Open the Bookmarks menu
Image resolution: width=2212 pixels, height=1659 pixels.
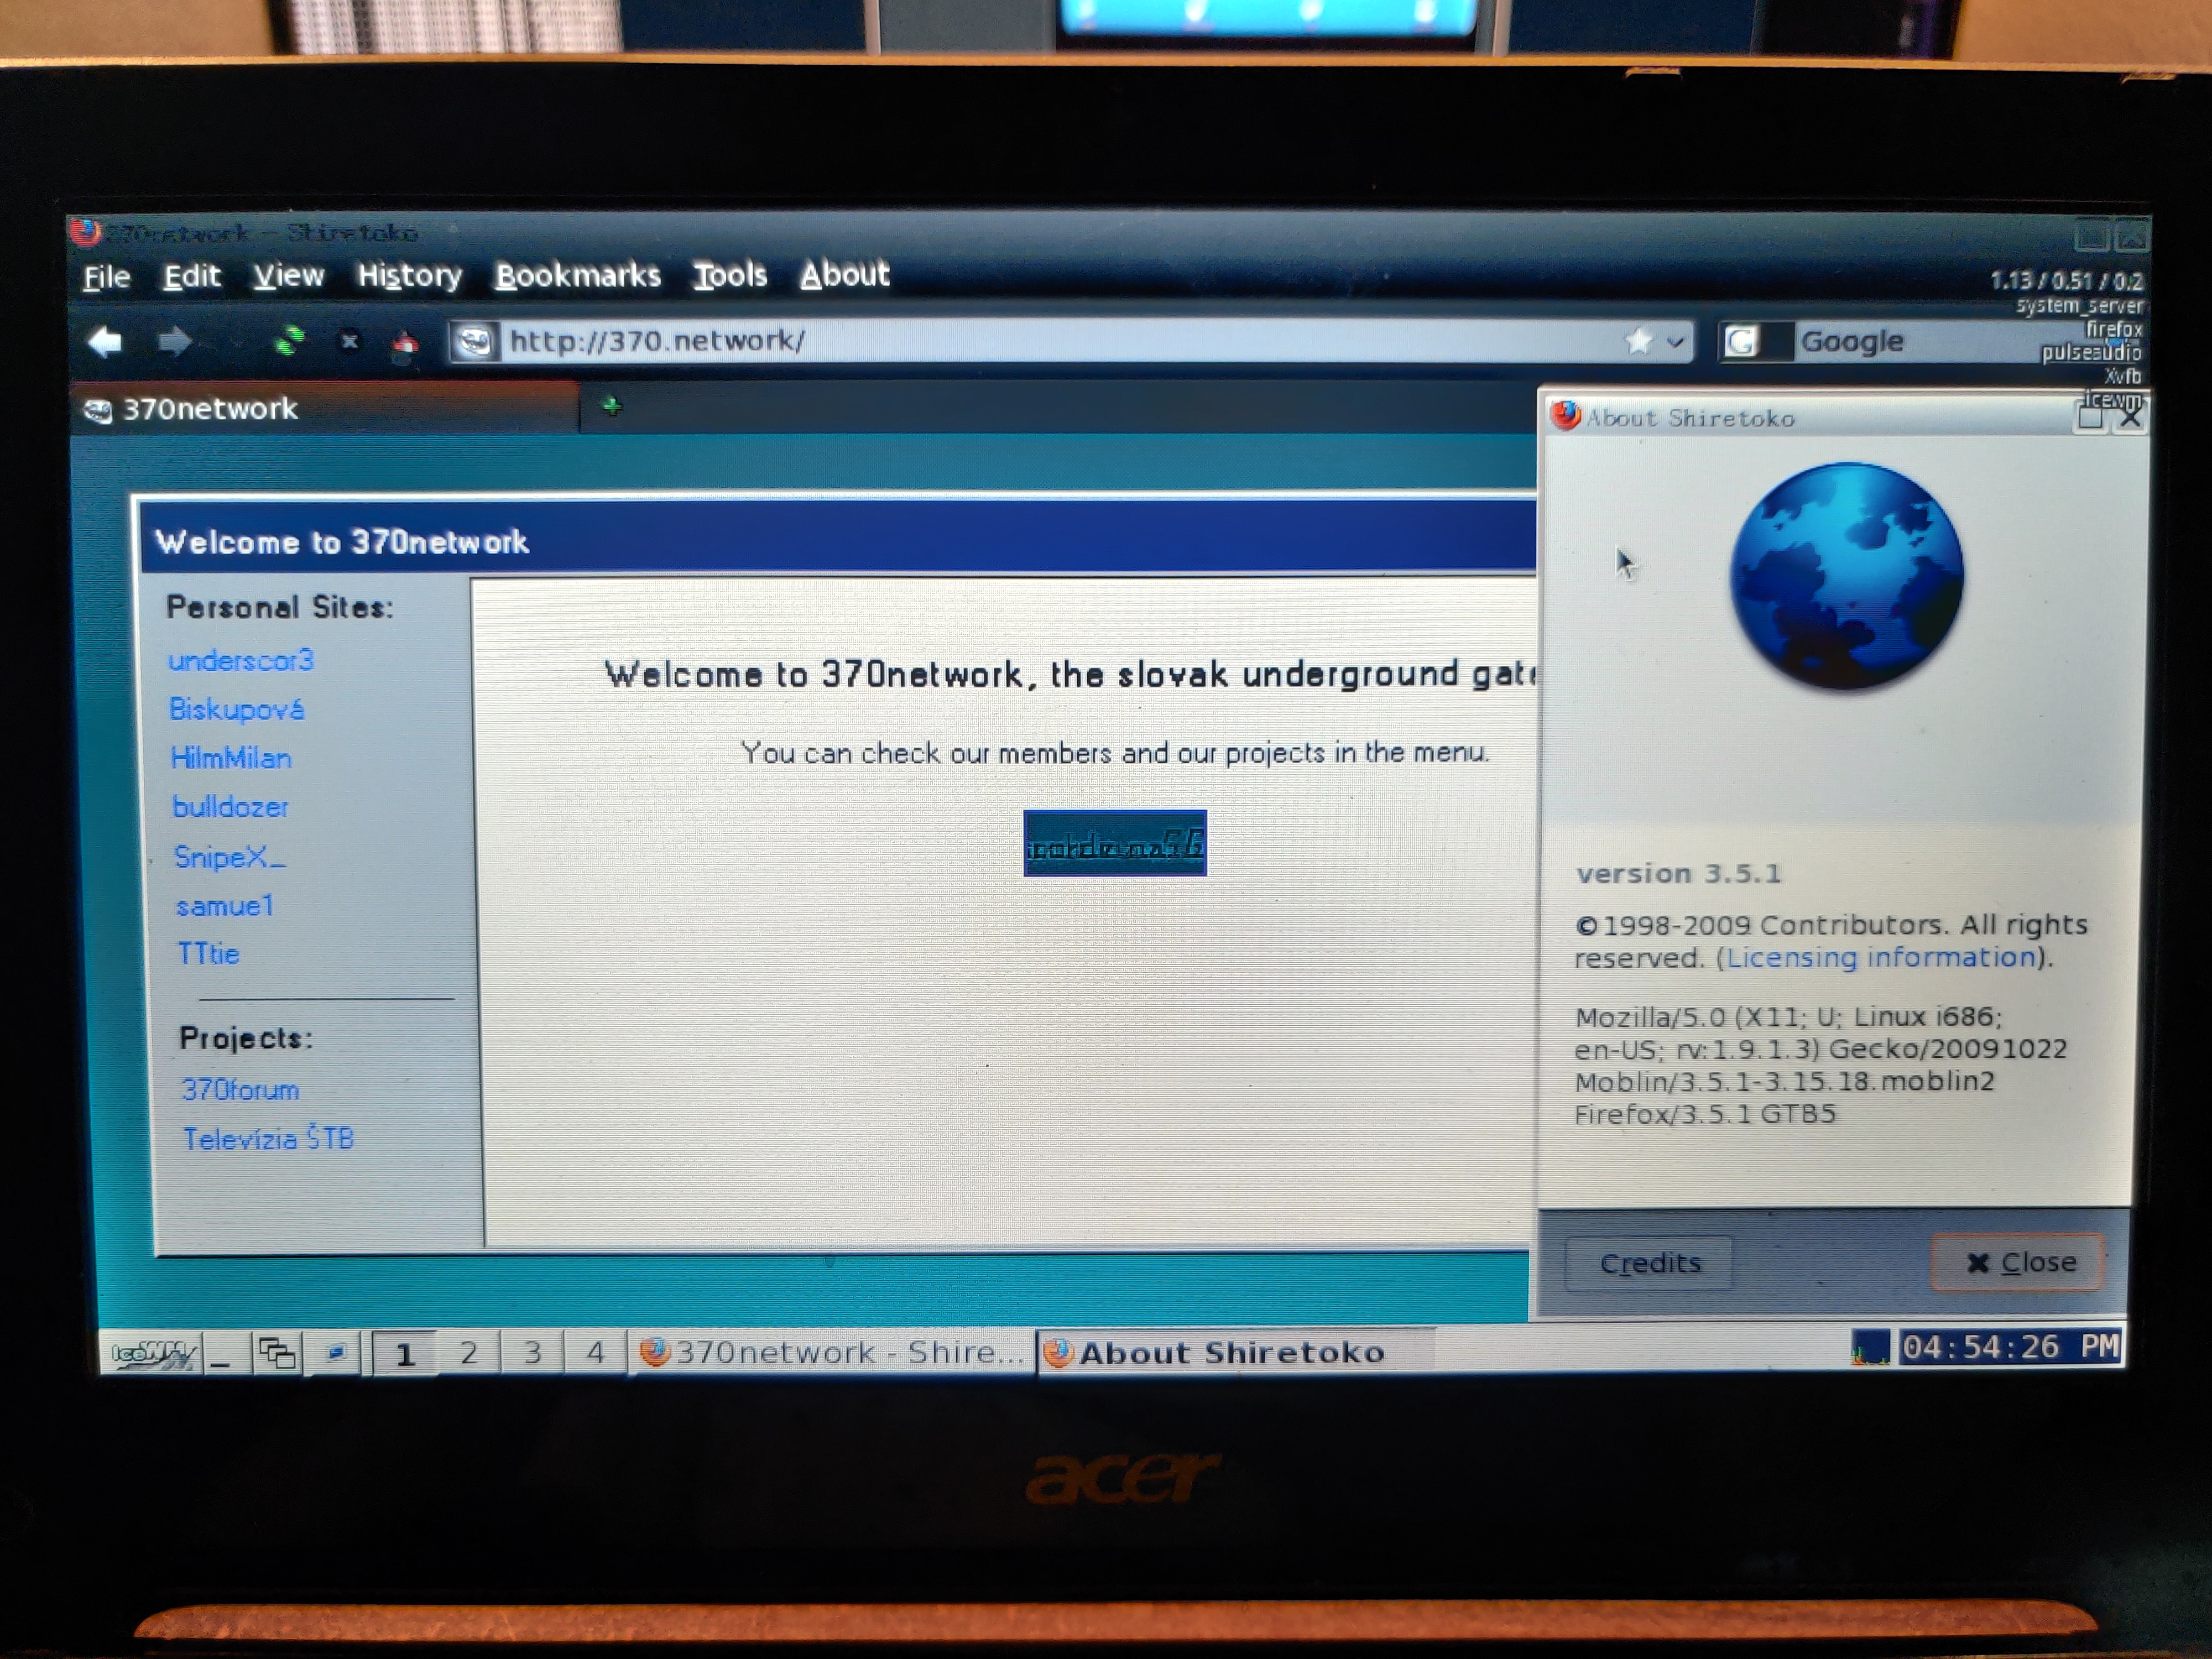click(578, 275)
